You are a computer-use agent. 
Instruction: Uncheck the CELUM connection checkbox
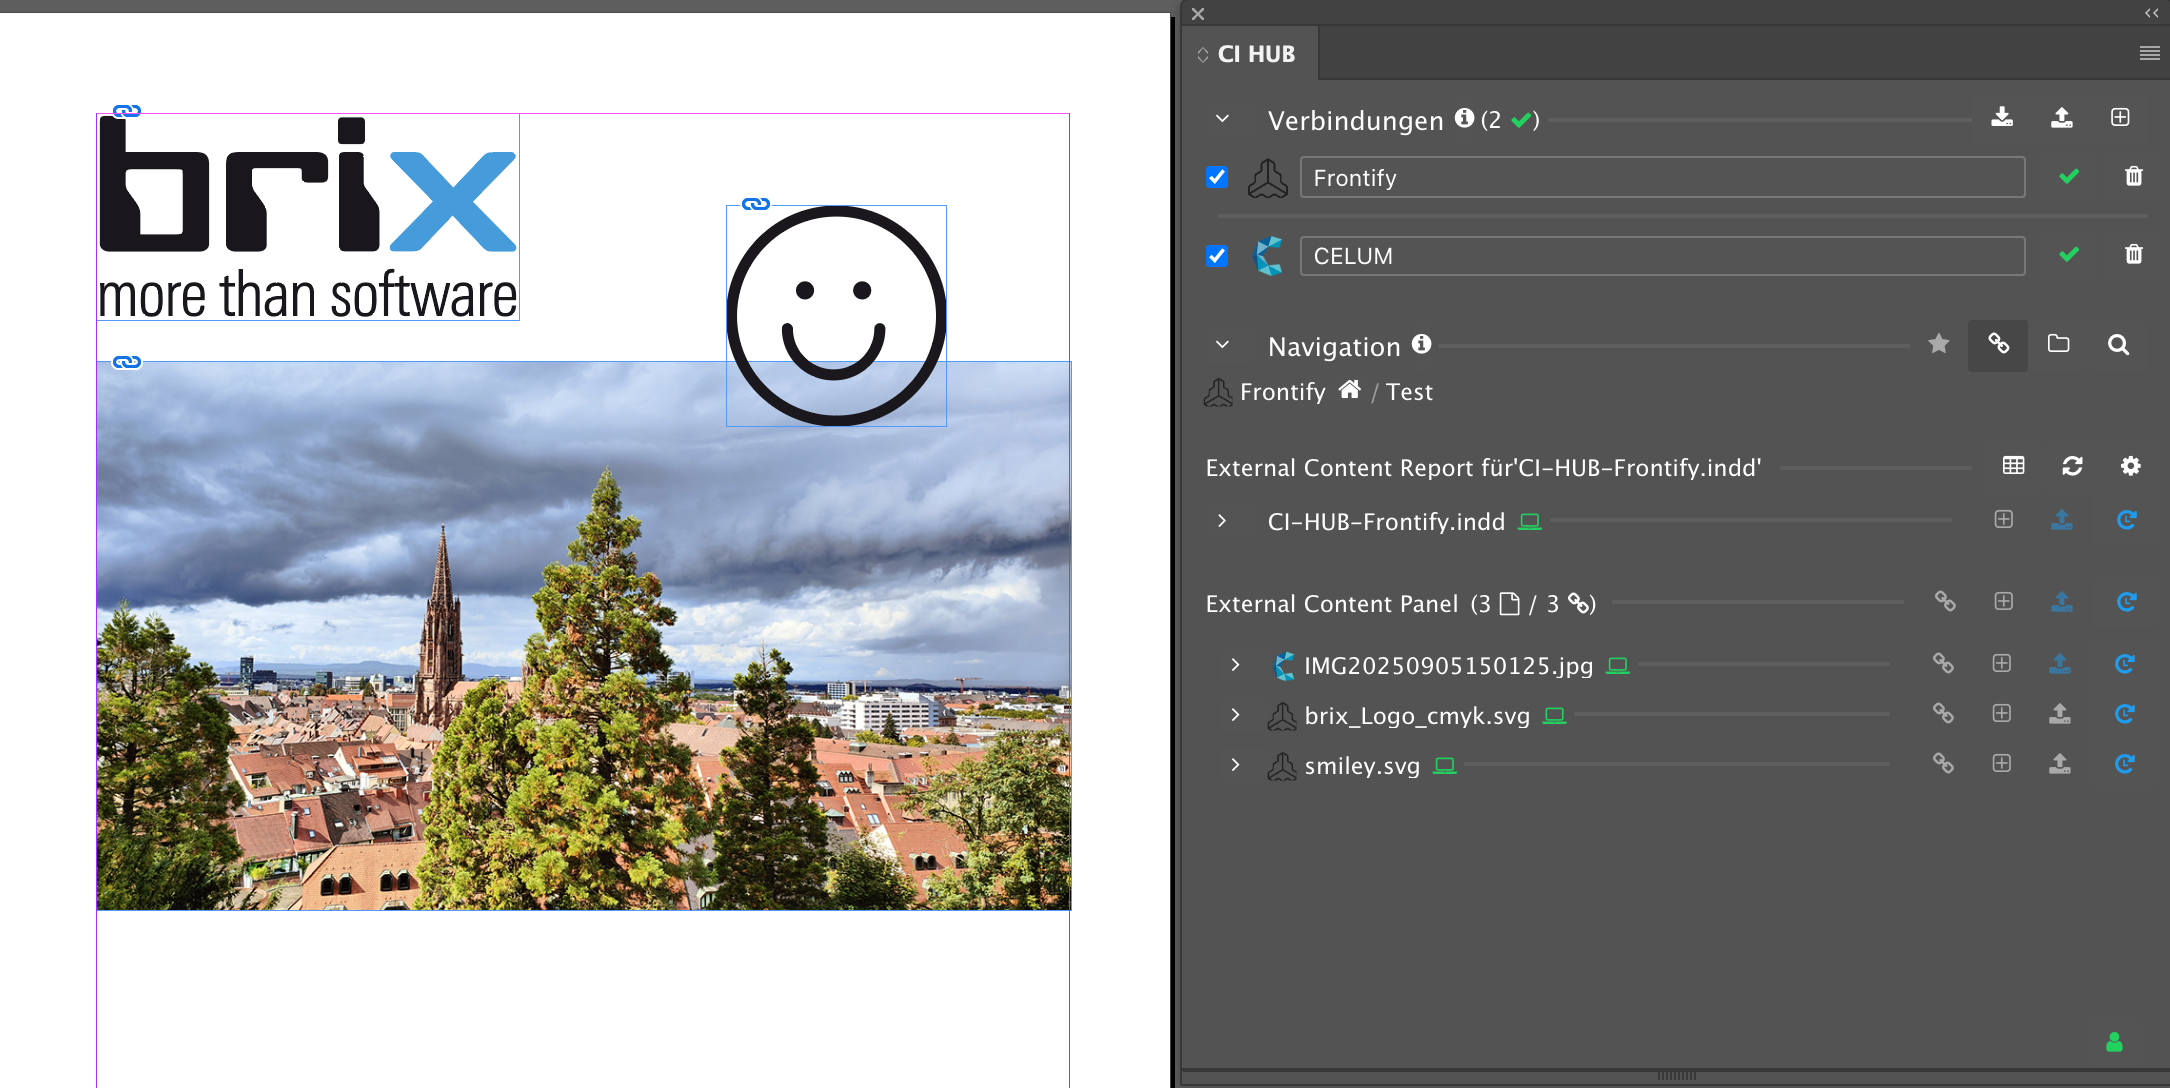(x=1217, y=256)
